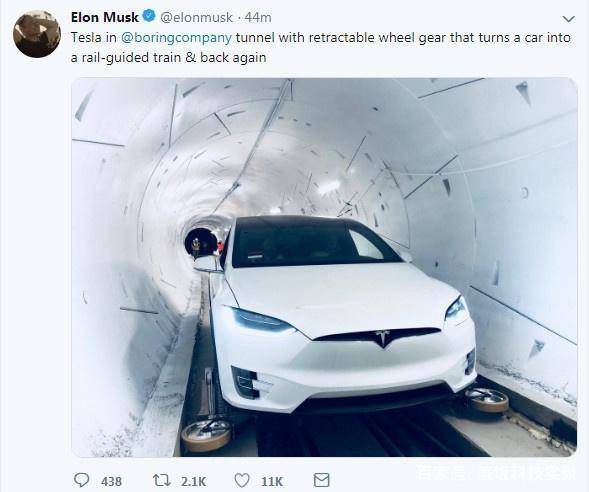Viewport: 589px width, 492px height.
Task: Click the reply speech bubble icon
Action: (x=81, y=480)
